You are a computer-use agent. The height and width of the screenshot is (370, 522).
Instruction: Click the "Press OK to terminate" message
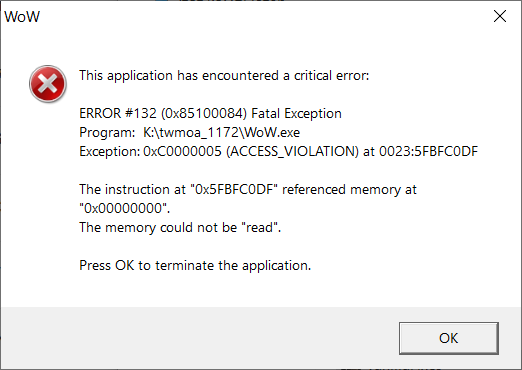point(195,266)
